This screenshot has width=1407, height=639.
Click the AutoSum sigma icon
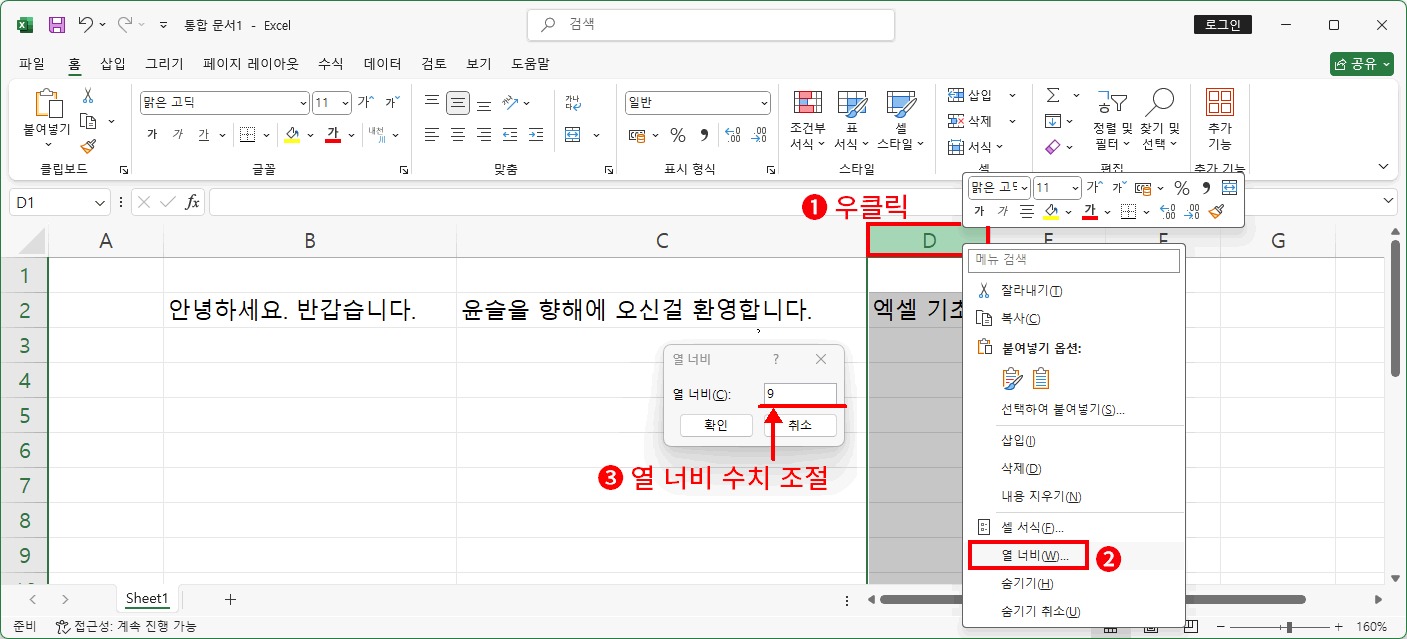click(1053, 95)
